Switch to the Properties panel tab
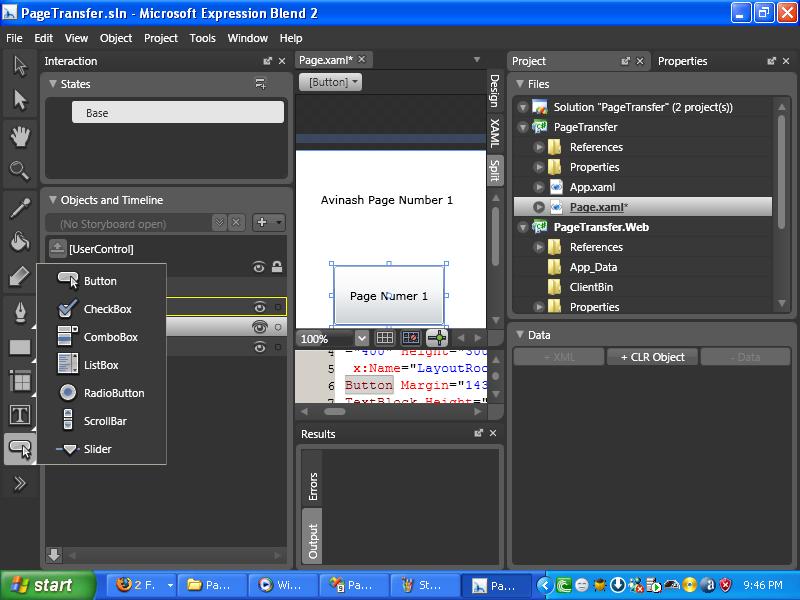The image size is (800, 600). pyautogui.click(x=682, y=61)
